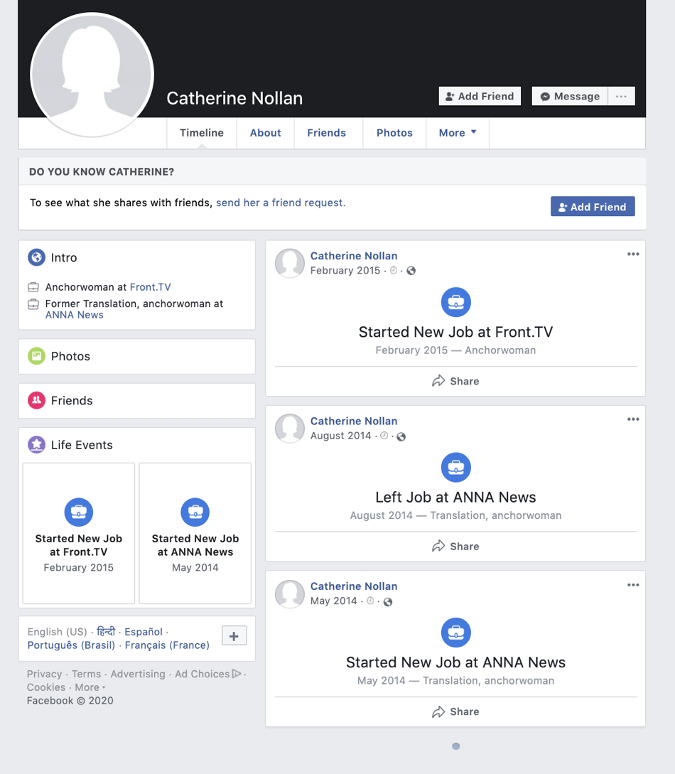
Task: Click the blank profile picture avatar
Action: (x=92, y=74)
